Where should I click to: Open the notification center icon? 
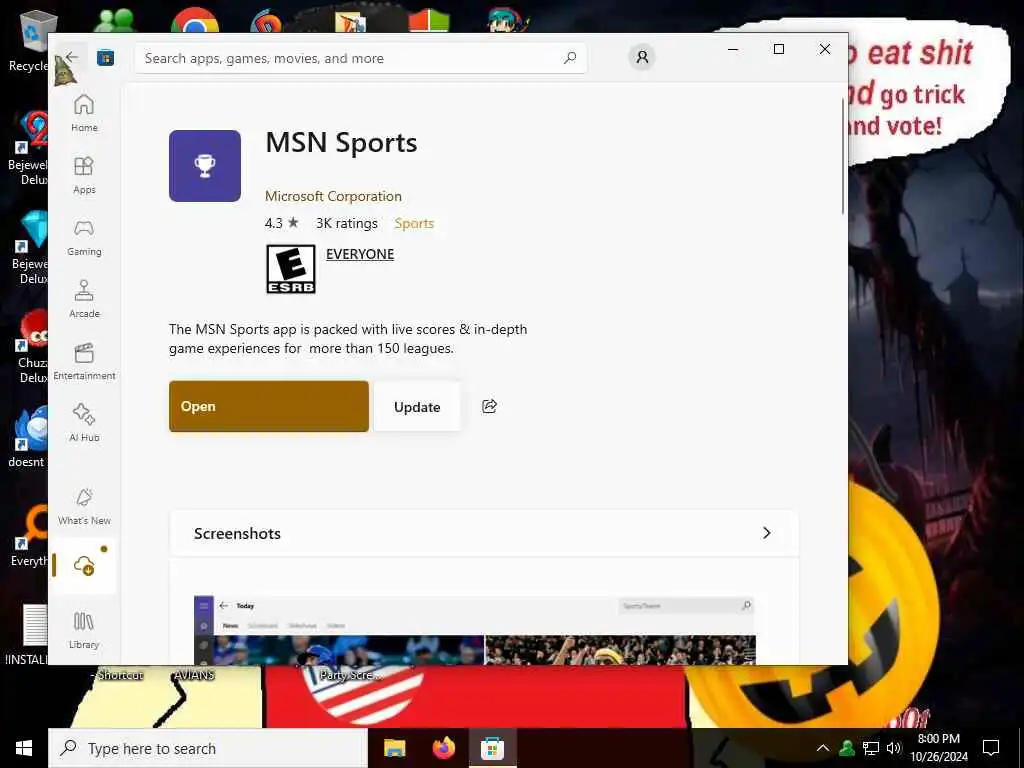(991, 748)
